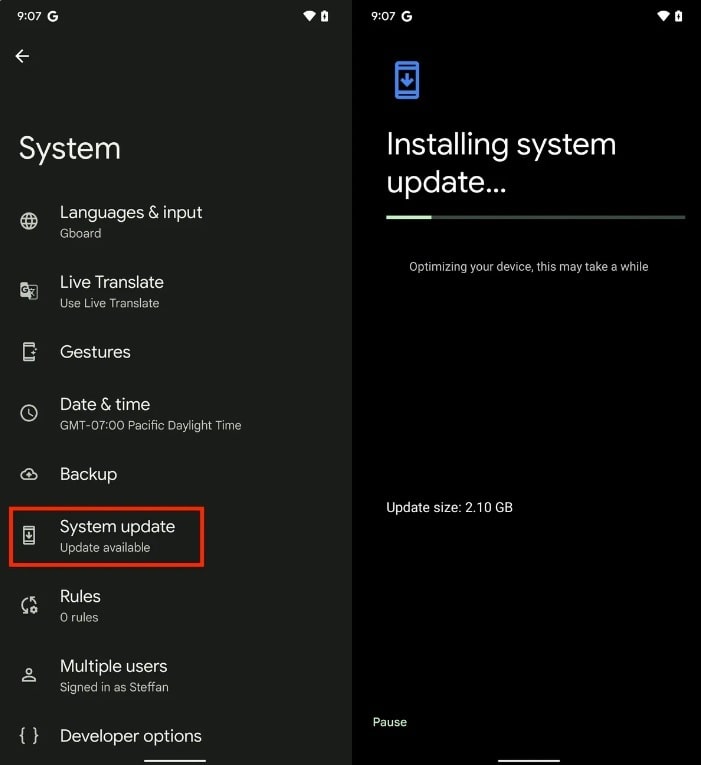
Task: Tap the Wi-Fi icon in left status bar
Action: pyautogui.click(x=309, y=16)
